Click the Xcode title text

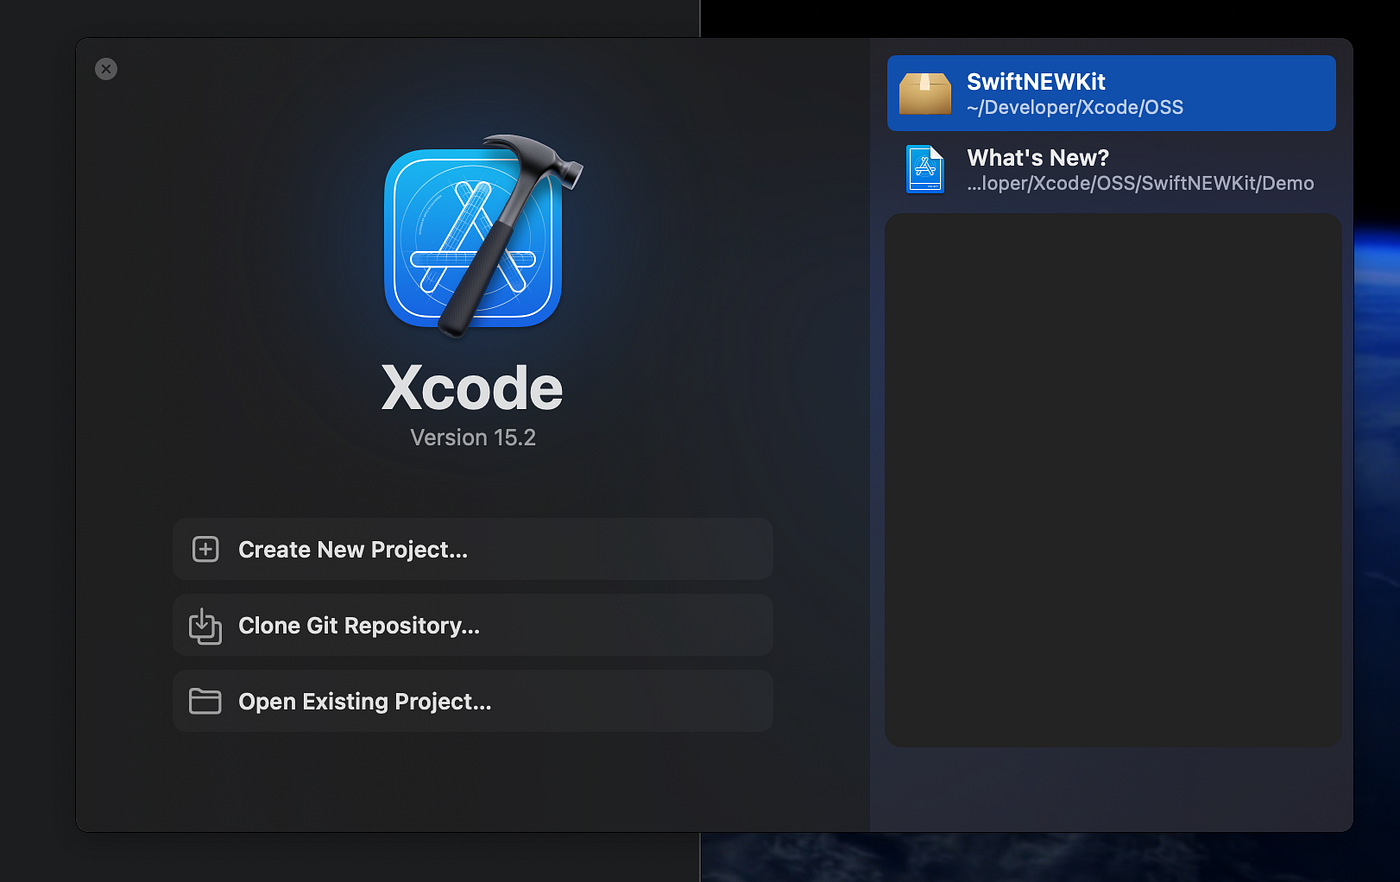[x=472, y=389]
